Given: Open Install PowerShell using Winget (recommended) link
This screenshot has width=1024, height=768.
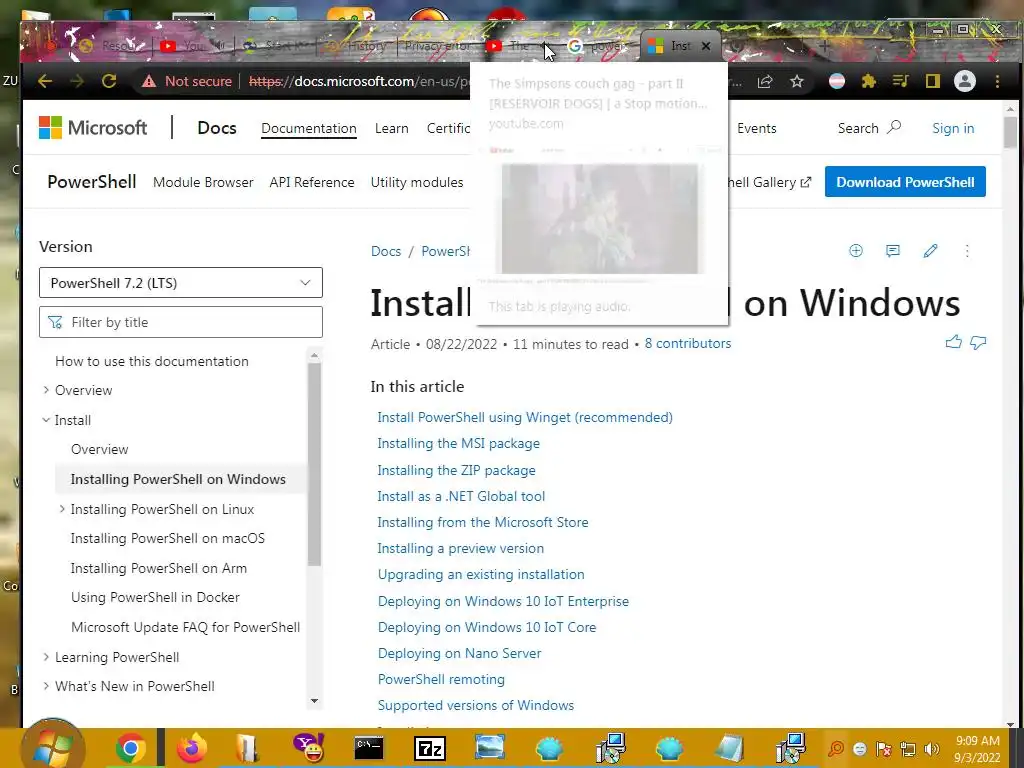Looking at the screenshot, I should [525, 417].
